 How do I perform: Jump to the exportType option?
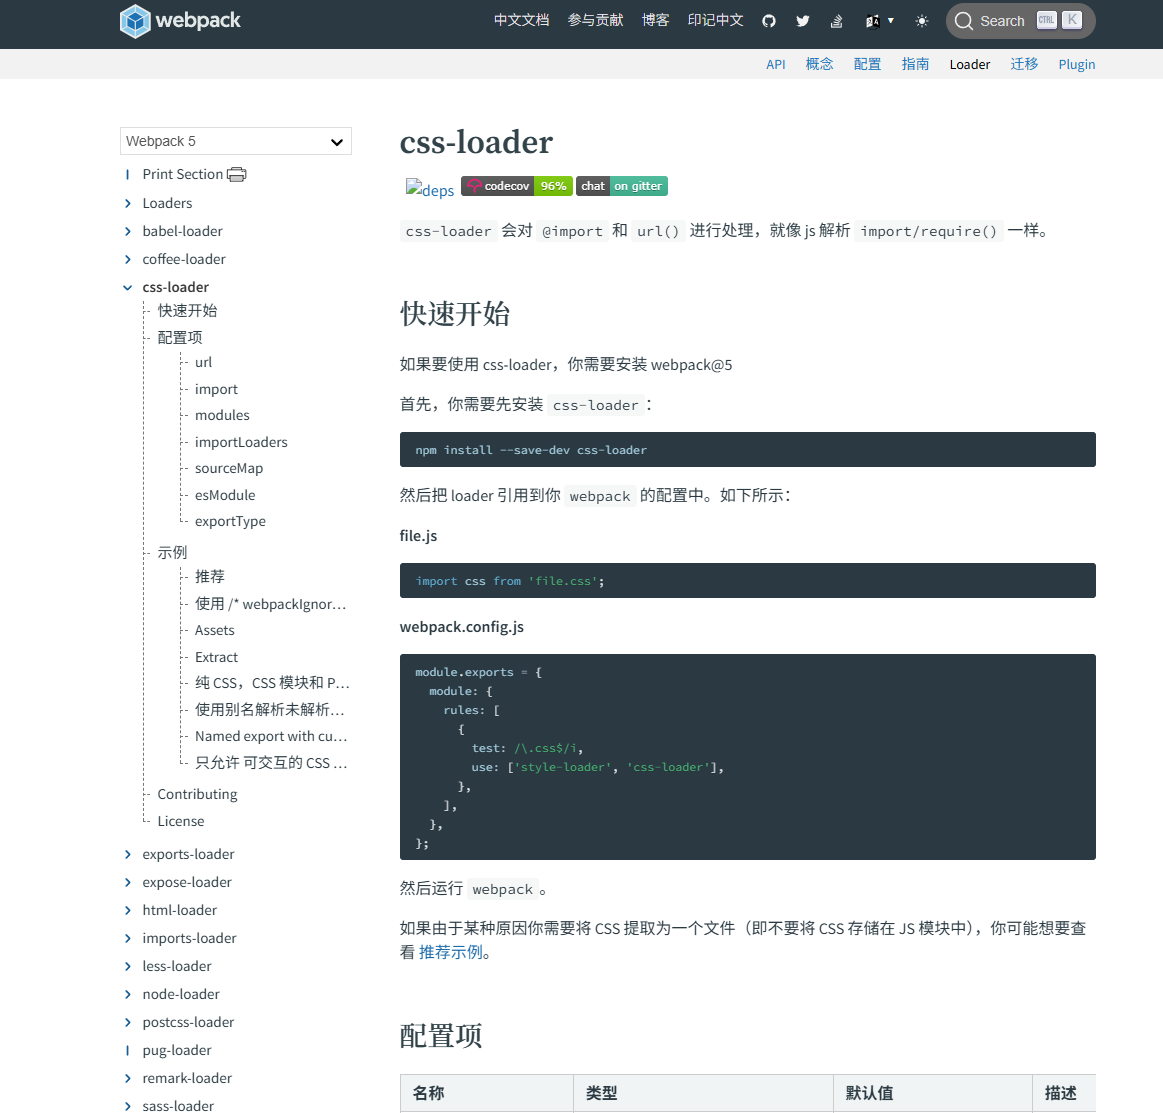click(x=230, y=521)
